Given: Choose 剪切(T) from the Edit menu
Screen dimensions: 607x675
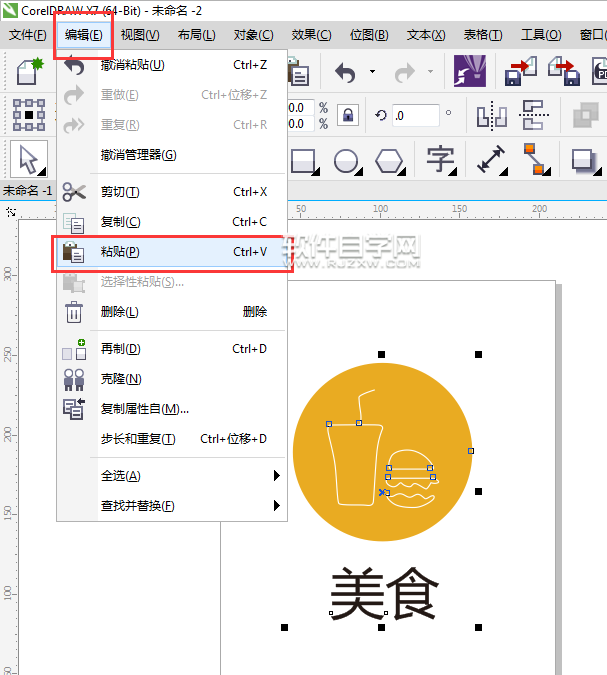Looking at the screenshot, I should click(x=172, y=192).
